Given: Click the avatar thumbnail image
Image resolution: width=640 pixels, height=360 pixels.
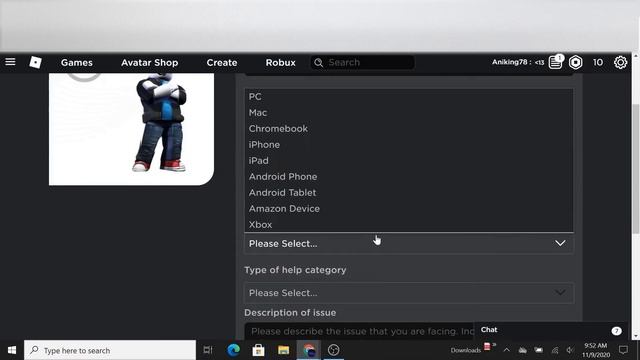Looking at the screenshot, I should (131, 129).
